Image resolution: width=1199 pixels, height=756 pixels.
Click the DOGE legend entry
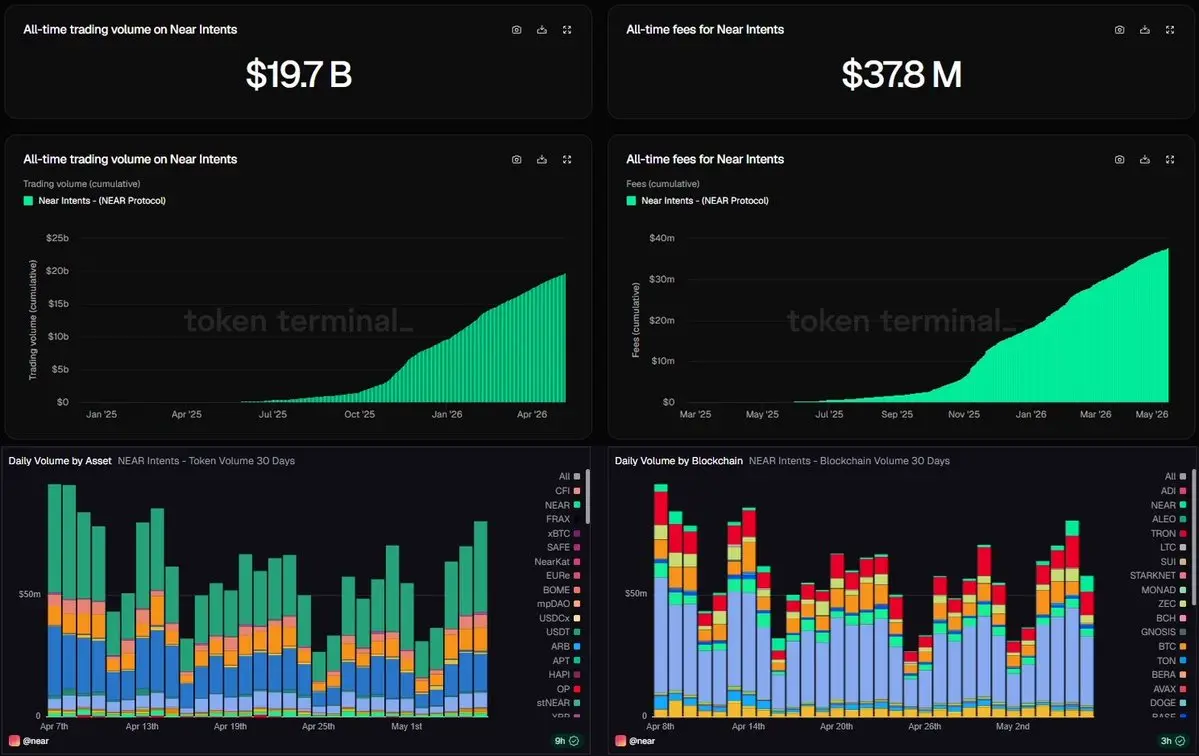[x=1168, y=703]
